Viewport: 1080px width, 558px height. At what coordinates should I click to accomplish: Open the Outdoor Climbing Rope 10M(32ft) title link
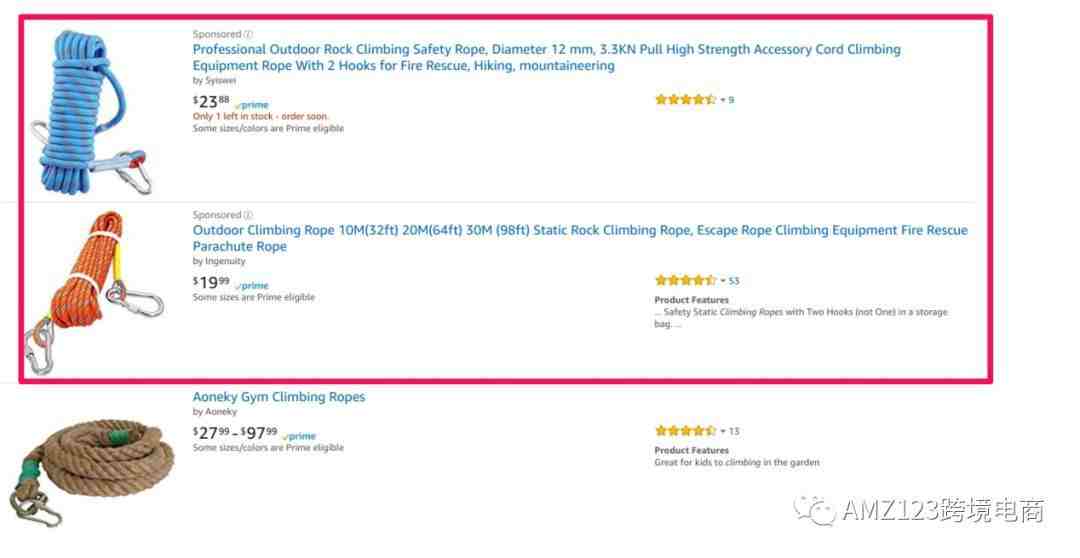(580, 238)
